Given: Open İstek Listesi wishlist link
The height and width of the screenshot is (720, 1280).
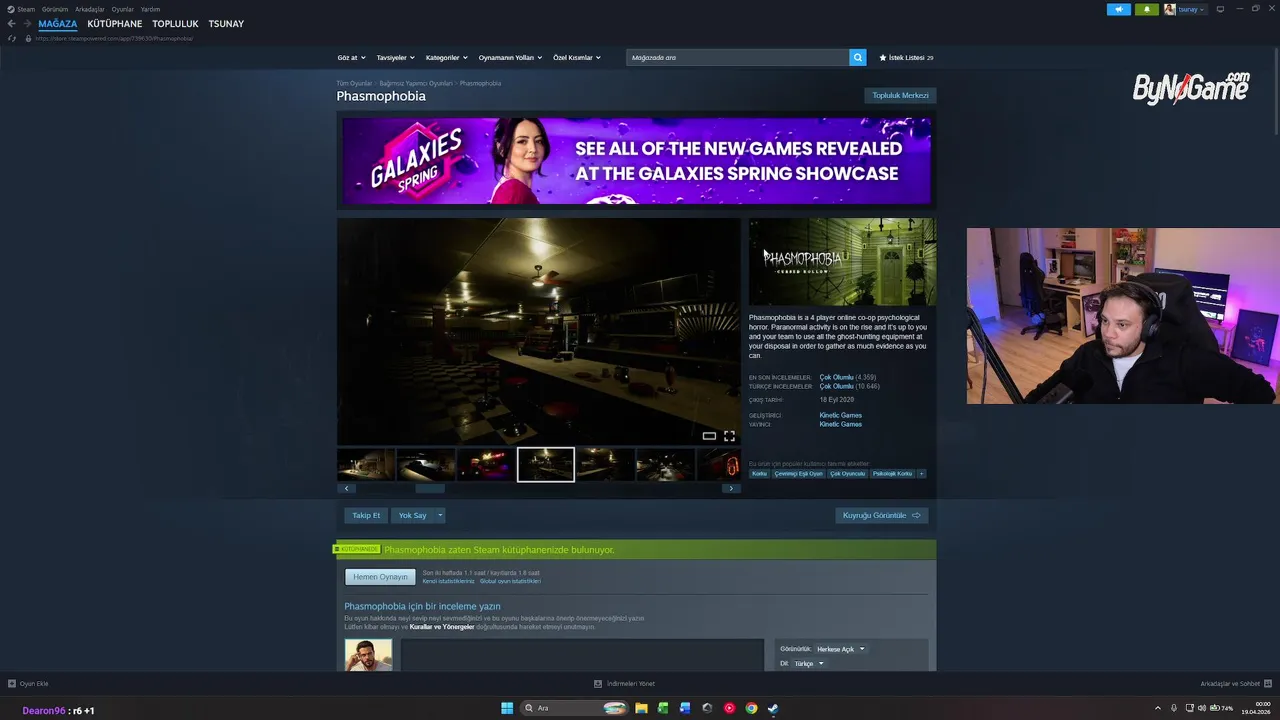Looking at the screenshot, I should tap(906, 57).
